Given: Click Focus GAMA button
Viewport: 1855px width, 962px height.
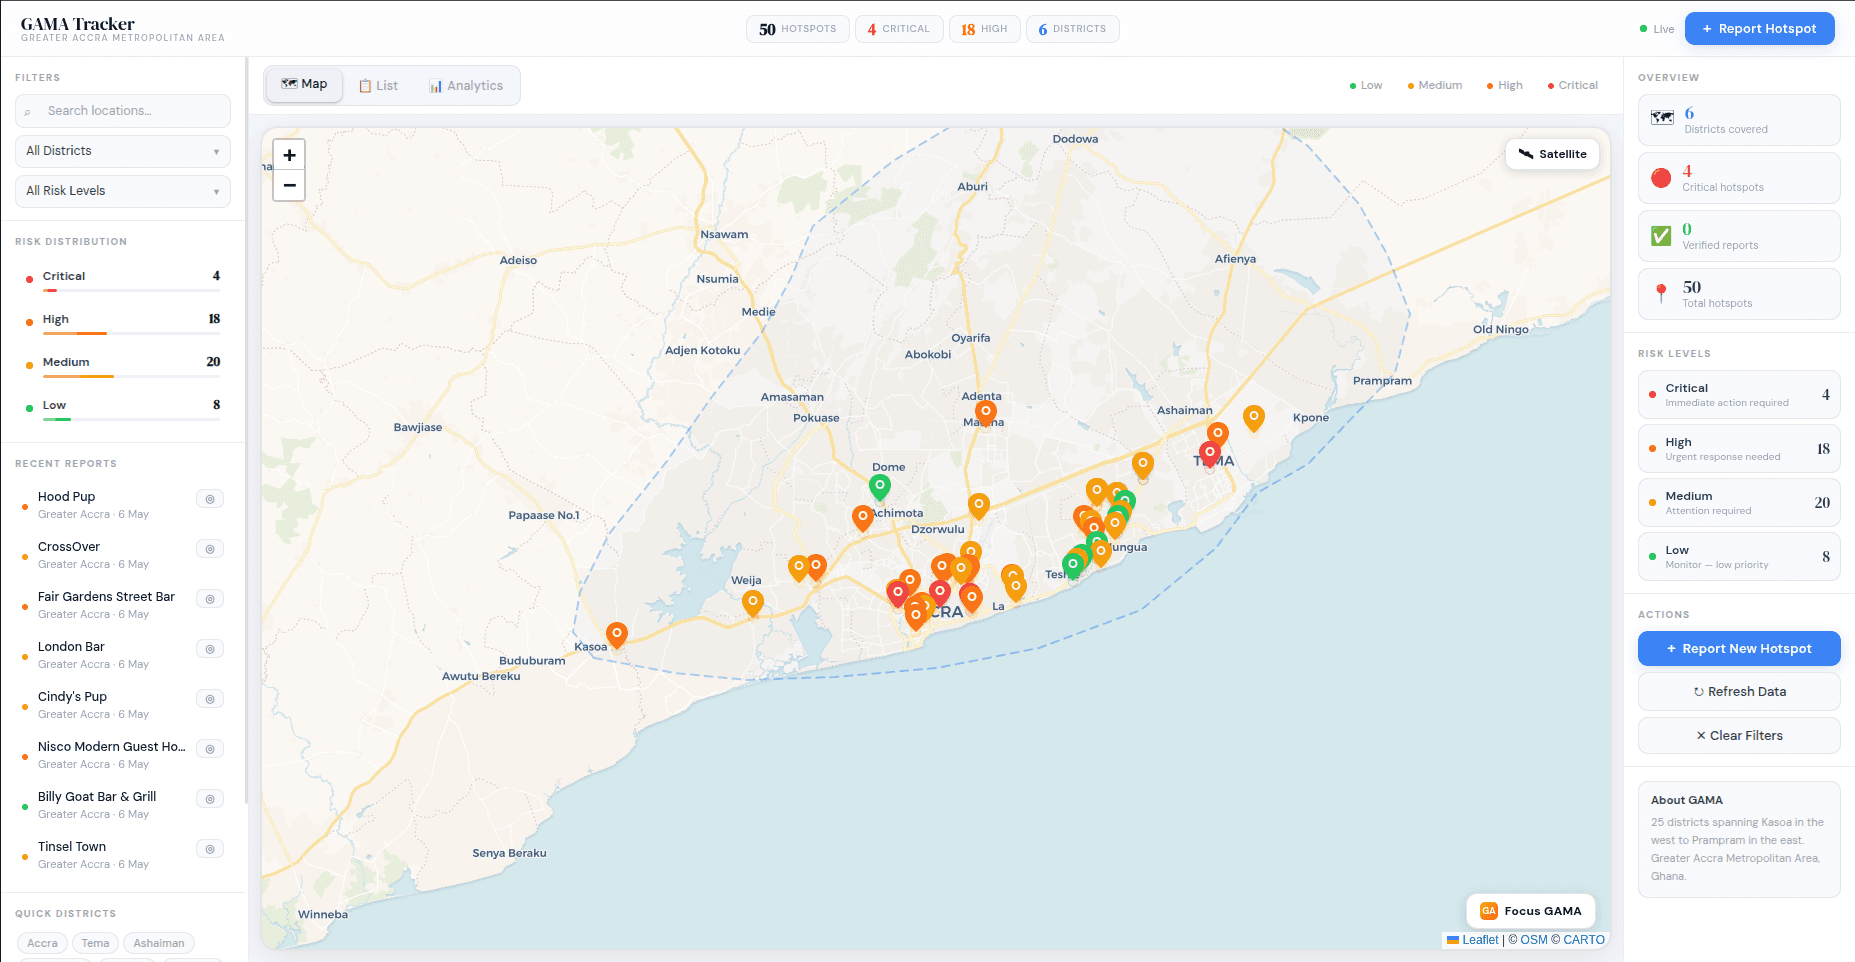Looking at the screenshot, I should [1531, 911].
